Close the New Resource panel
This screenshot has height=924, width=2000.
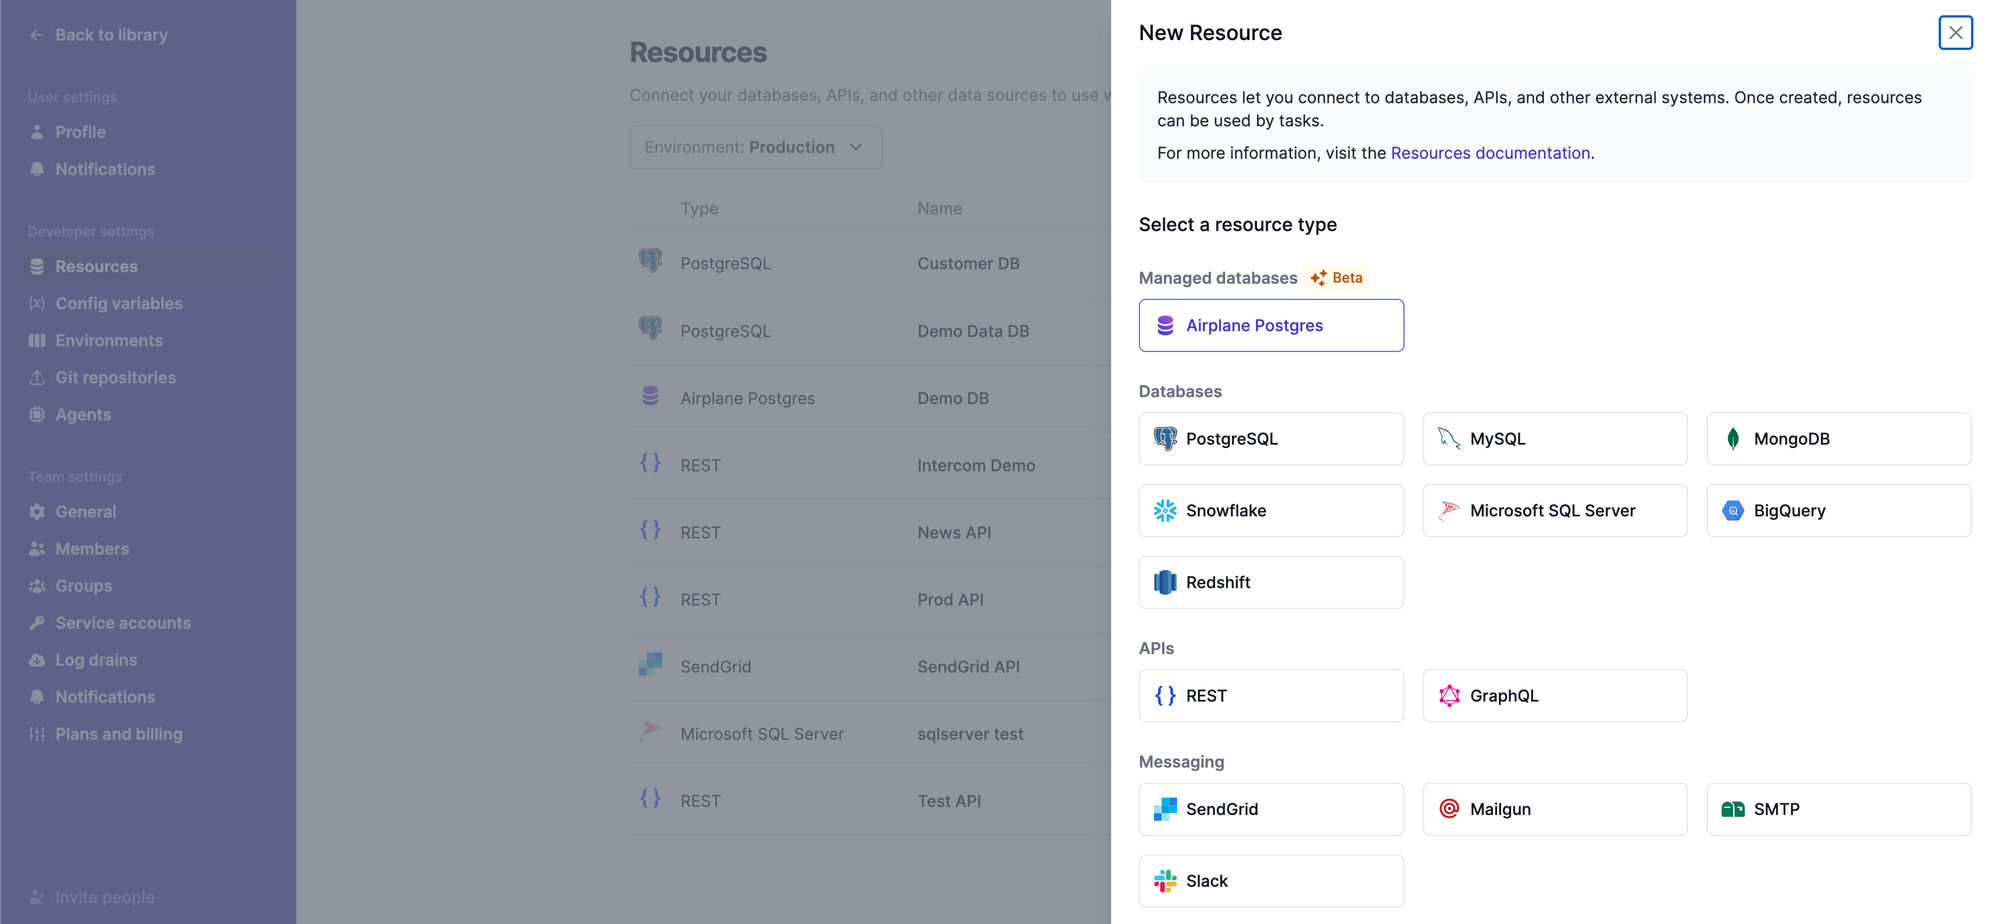pos(1955,33)
